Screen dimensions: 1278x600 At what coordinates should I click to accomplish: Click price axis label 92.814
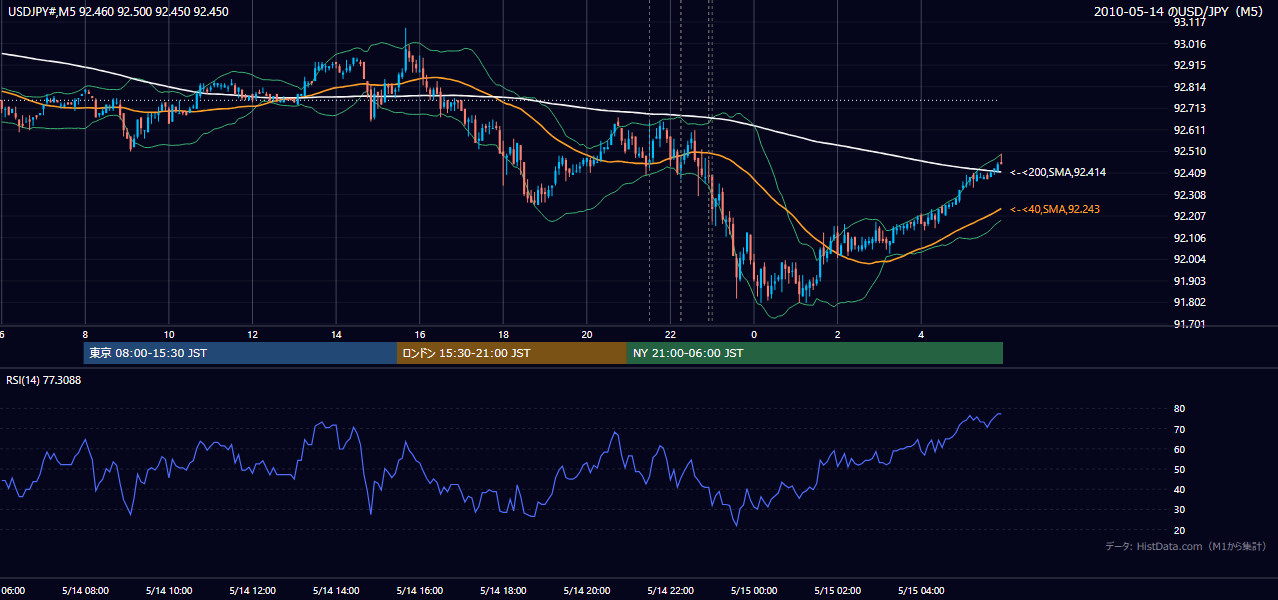coord(1189,87)
